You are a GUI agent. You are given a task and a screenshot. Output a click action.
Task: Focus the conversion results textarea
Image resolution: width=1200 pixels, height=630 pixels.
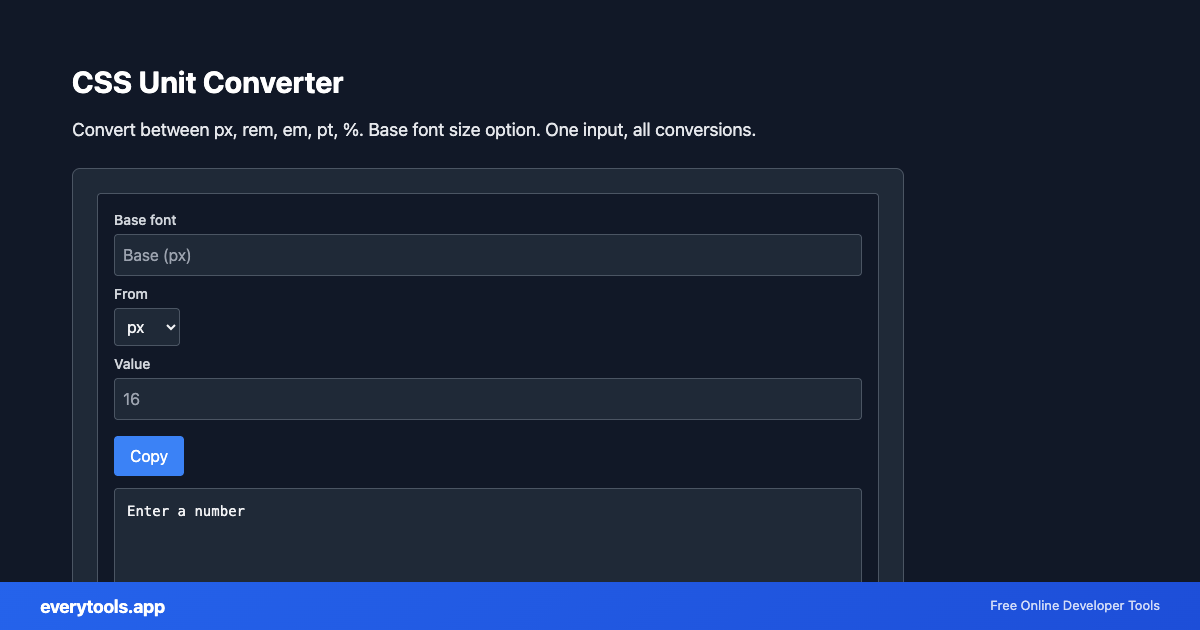point(488,530)
